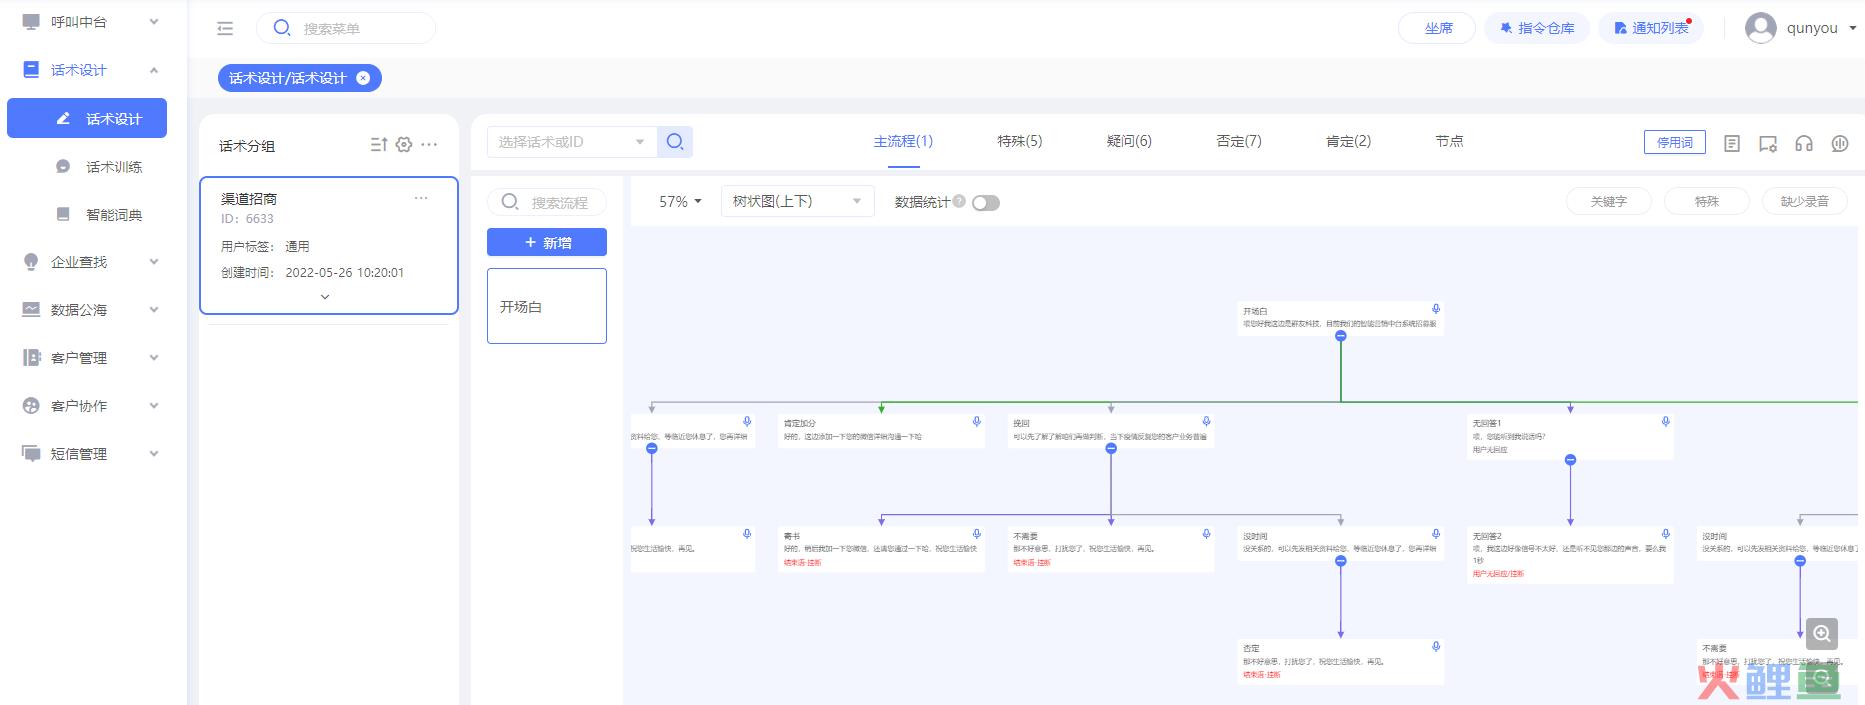This screenshot has width=1865, height=705.
Task: Click the 搜索菜单 search field
Action: [346, 28]
